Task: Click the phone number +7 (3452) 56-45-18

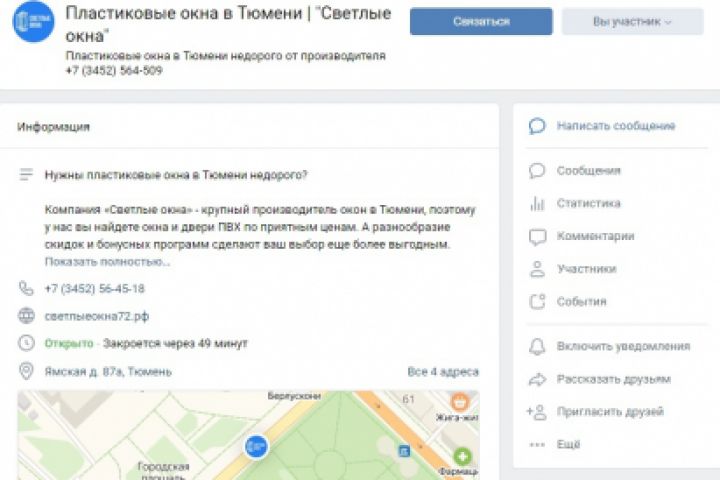Action: click(94, 289)
